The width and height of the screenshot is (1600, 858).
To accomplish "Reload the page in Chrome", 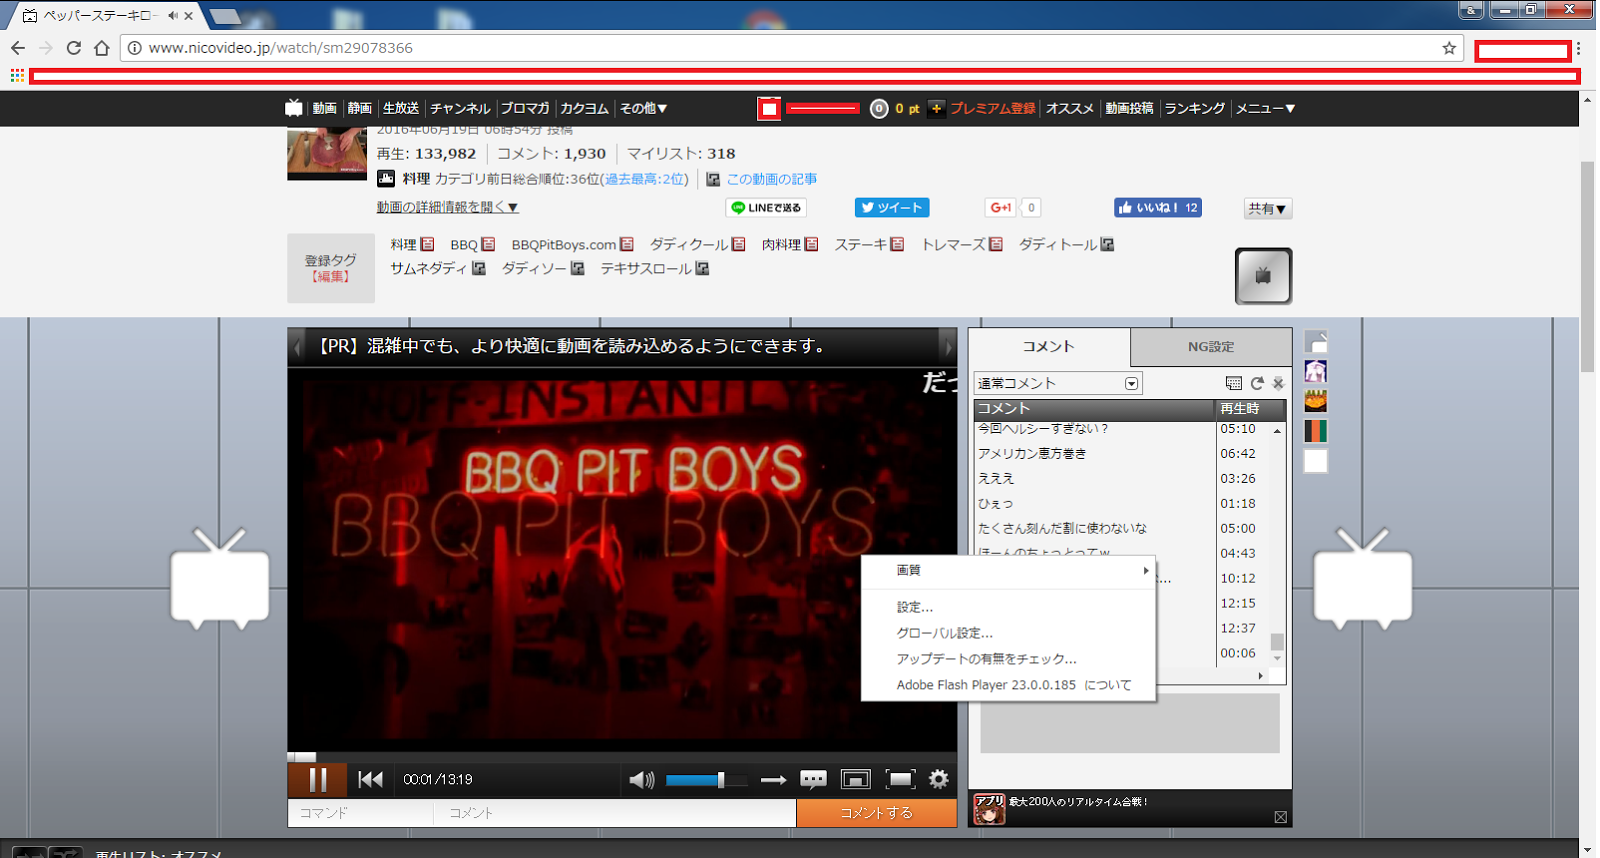I will pos(73,48).
